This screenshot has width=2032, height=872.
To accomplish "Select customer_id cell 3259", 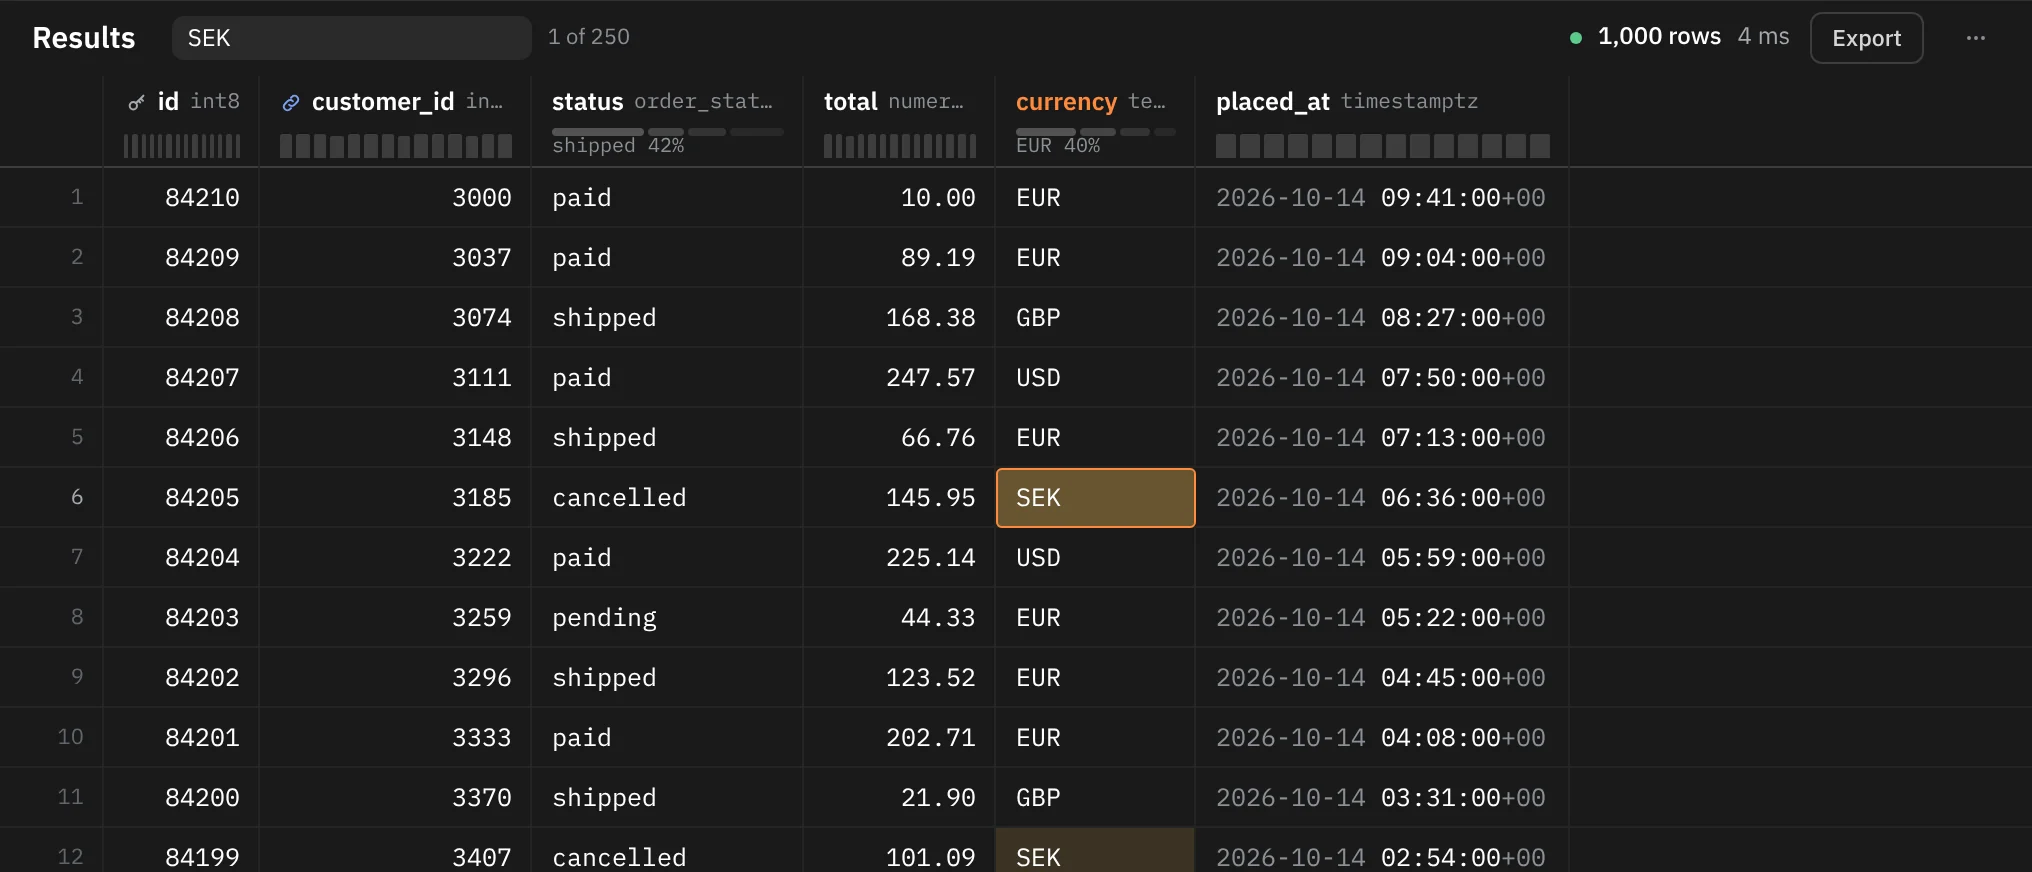I will click(x=395, y=618).
